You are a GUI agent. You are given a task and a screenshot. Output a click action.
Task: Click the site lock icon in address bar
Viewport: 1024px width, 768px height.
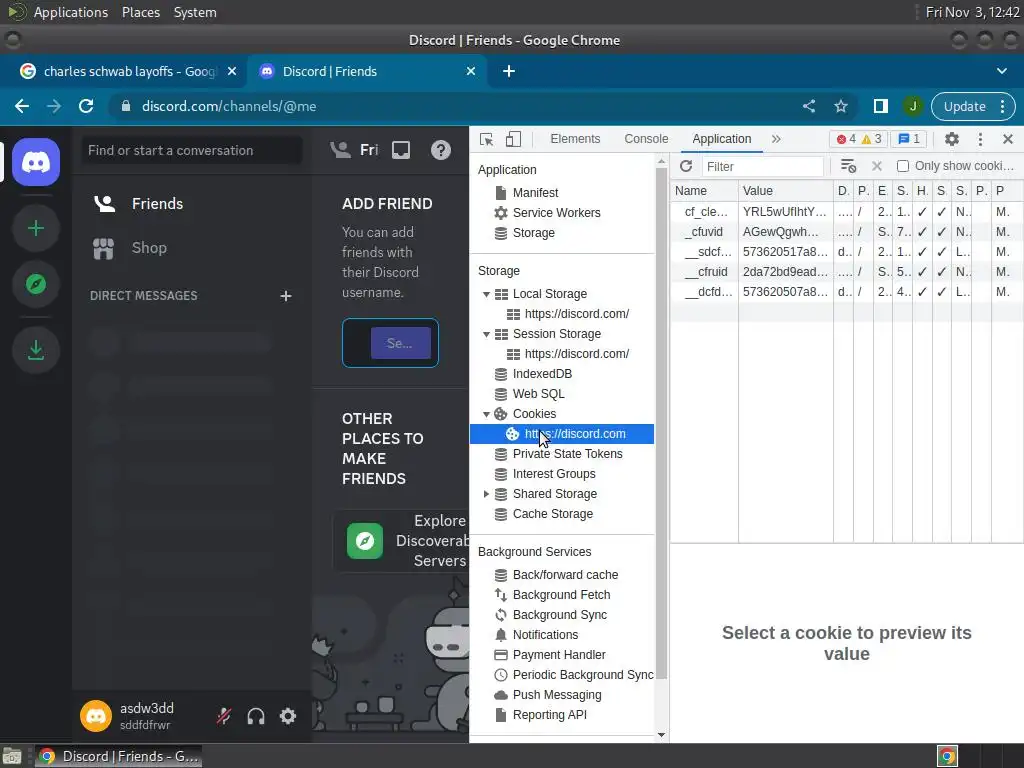(126, 106)
